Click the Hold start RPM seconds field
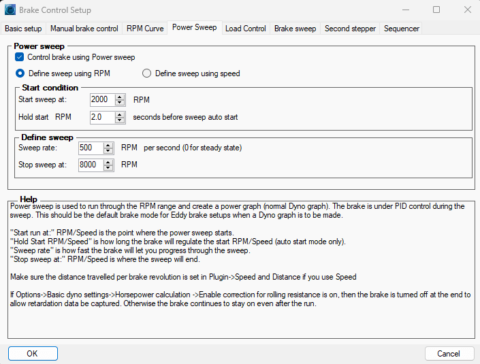 pos(103,117)
